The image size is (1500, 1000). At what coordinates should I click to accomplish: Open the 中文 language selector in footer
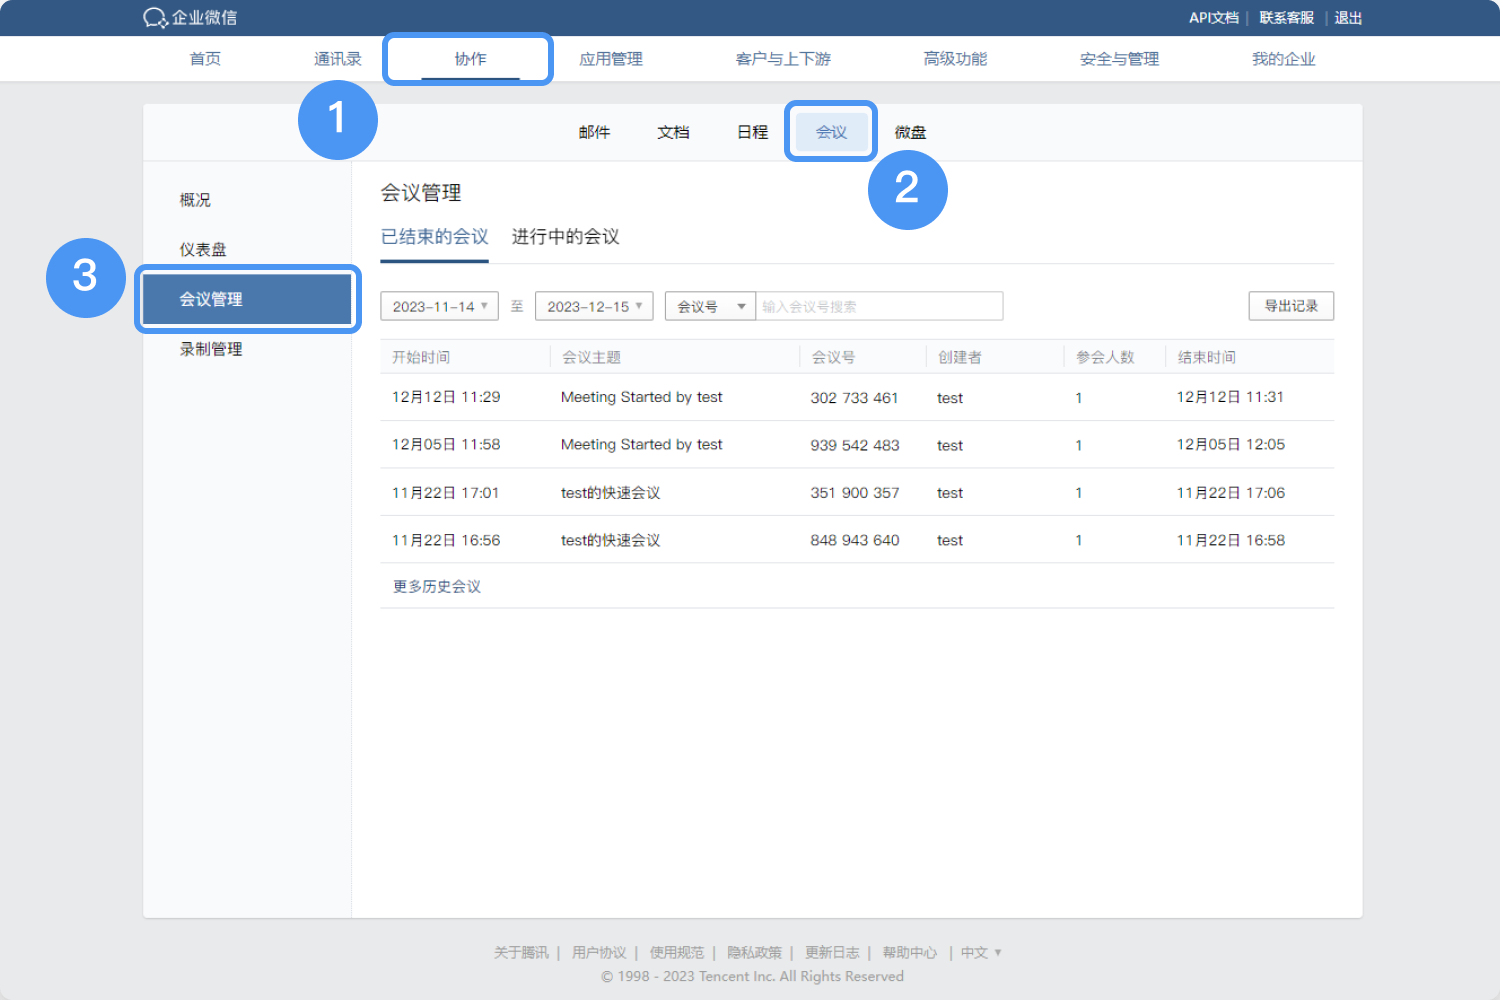tap(980, 952)
